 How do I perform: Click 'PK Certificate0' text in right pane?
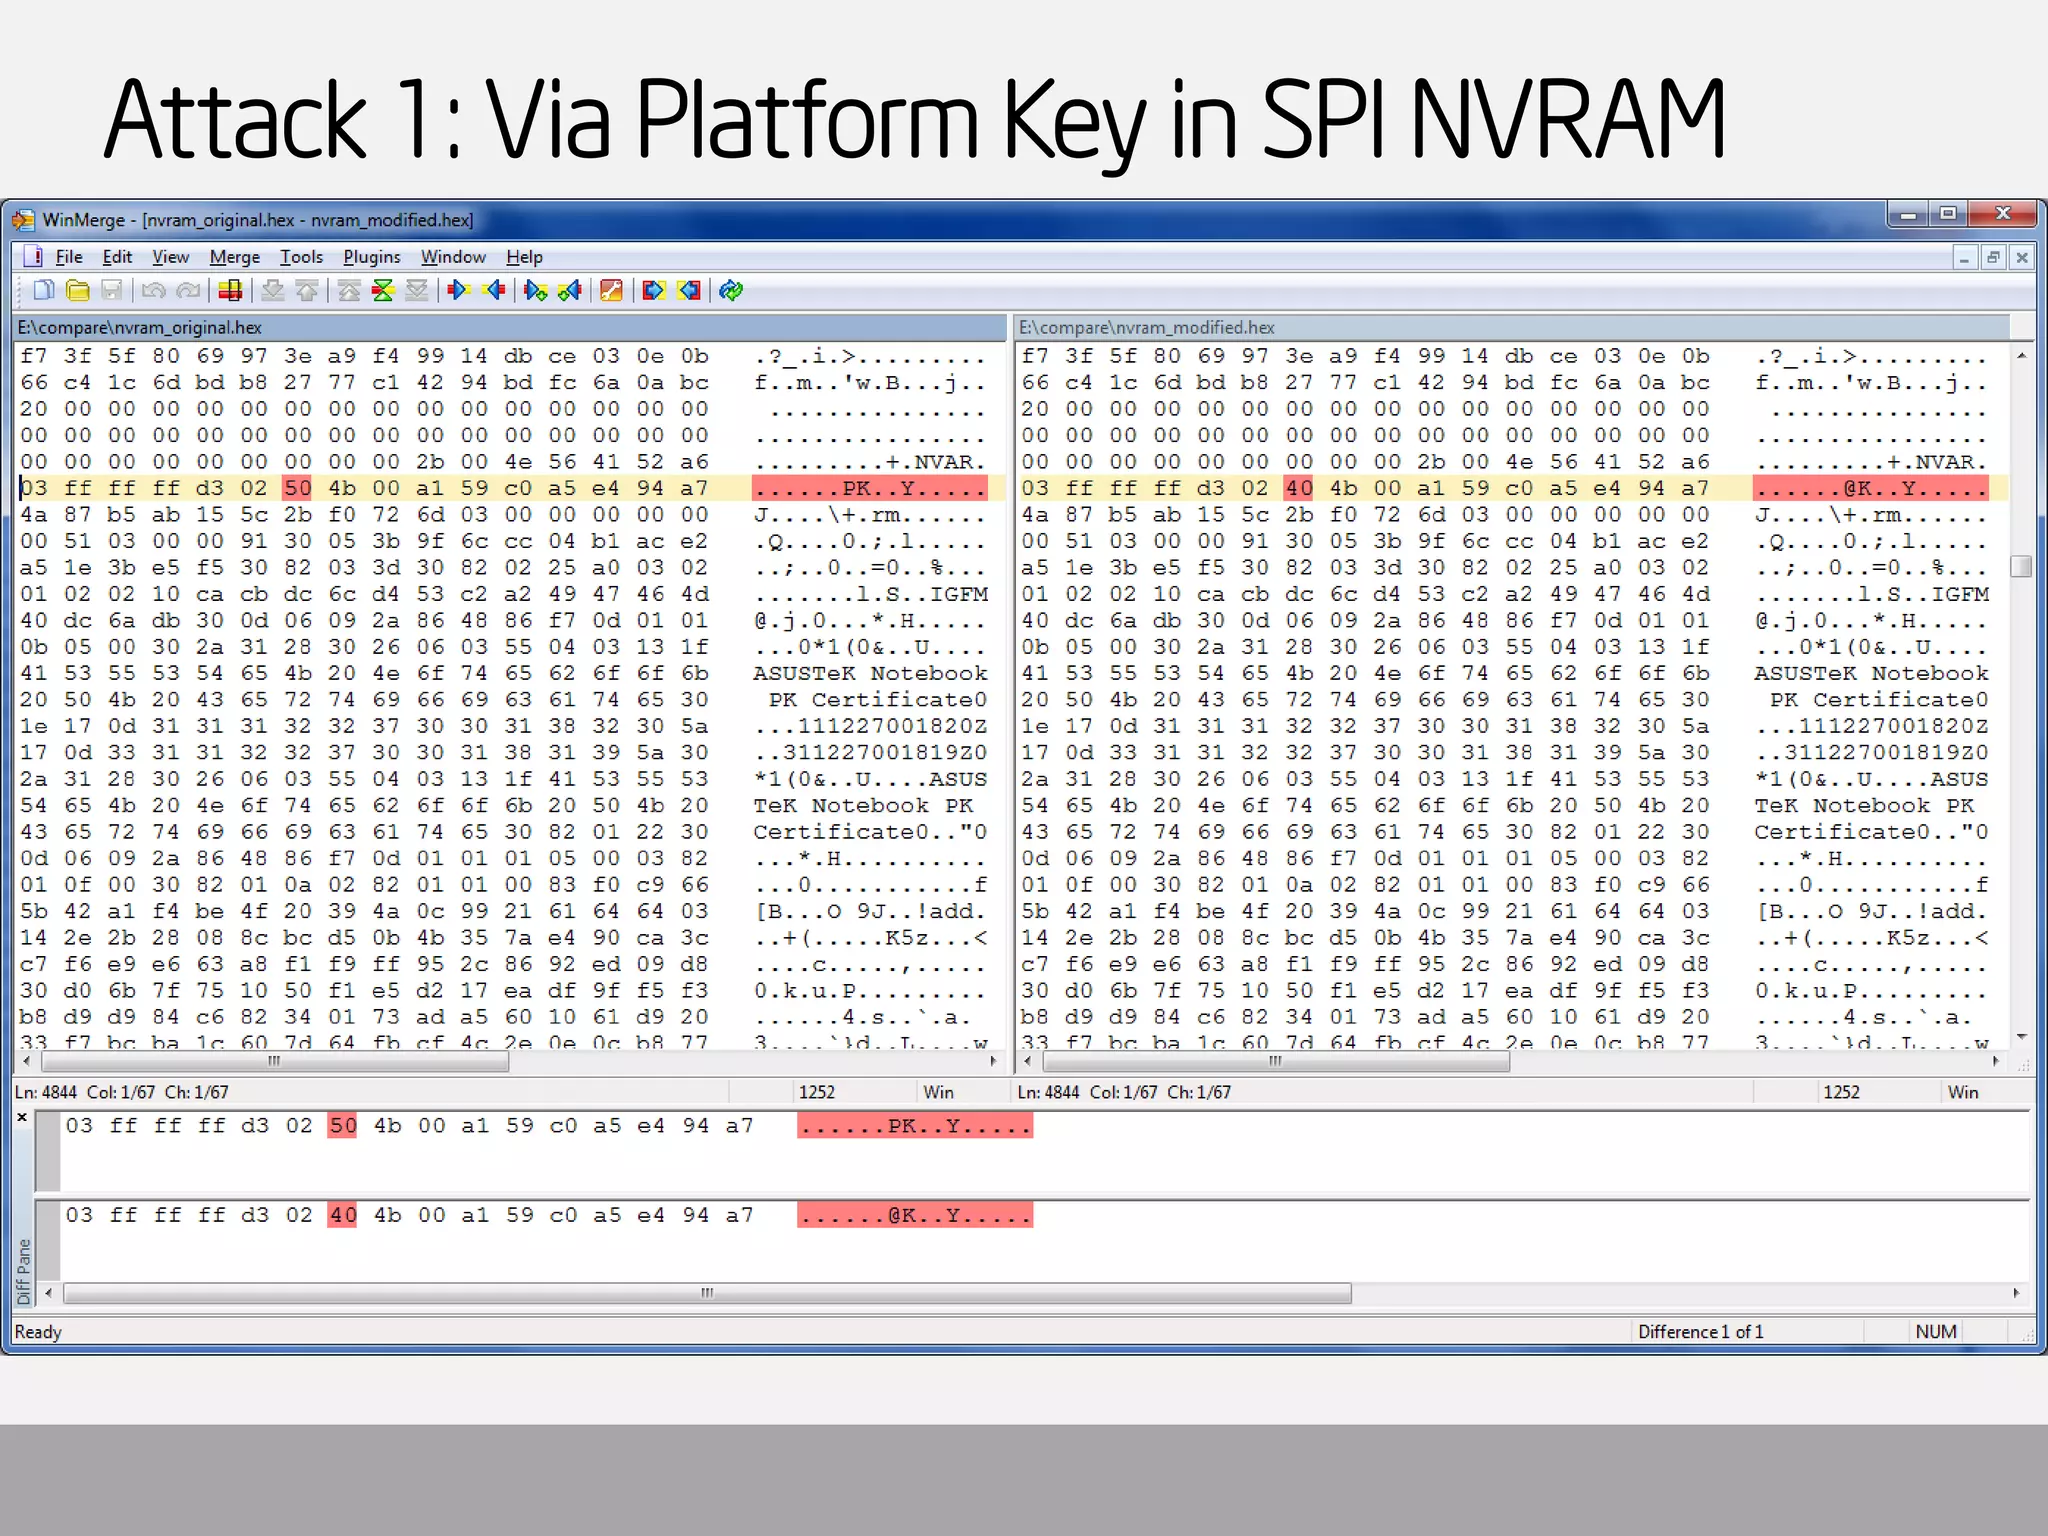tap(1879, 699)
